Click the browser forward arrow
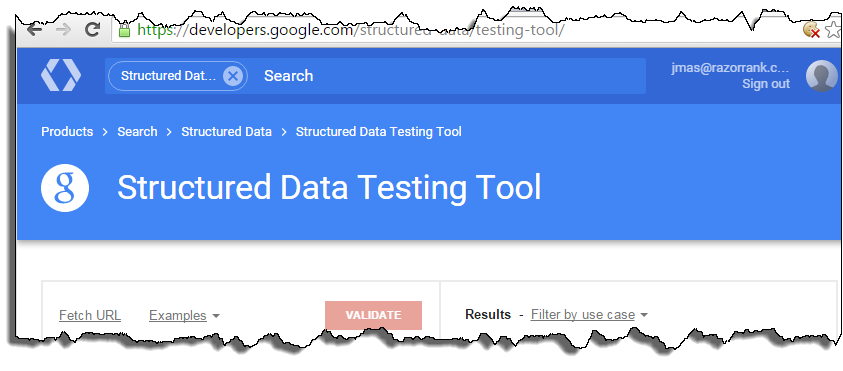843x371 pixels. [63, 30]
